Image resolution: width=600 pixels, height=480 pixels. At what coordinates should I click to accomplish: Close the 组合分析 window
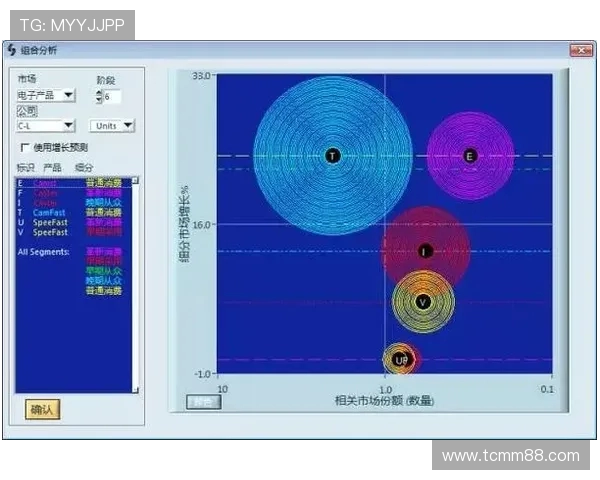579,49
